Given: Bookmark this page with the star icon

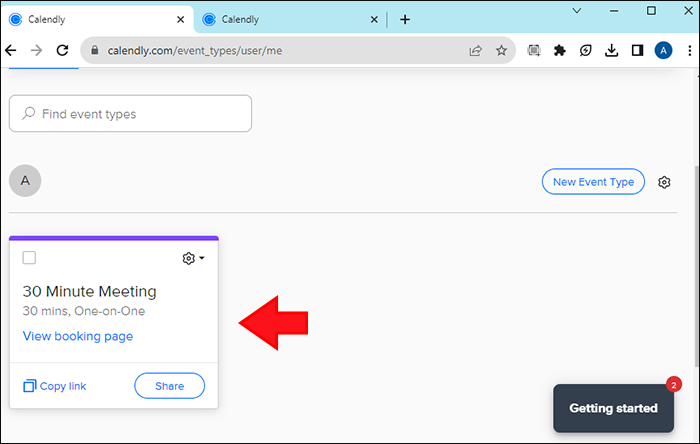Looking at the screenshot, I should (x=501, y=50).
